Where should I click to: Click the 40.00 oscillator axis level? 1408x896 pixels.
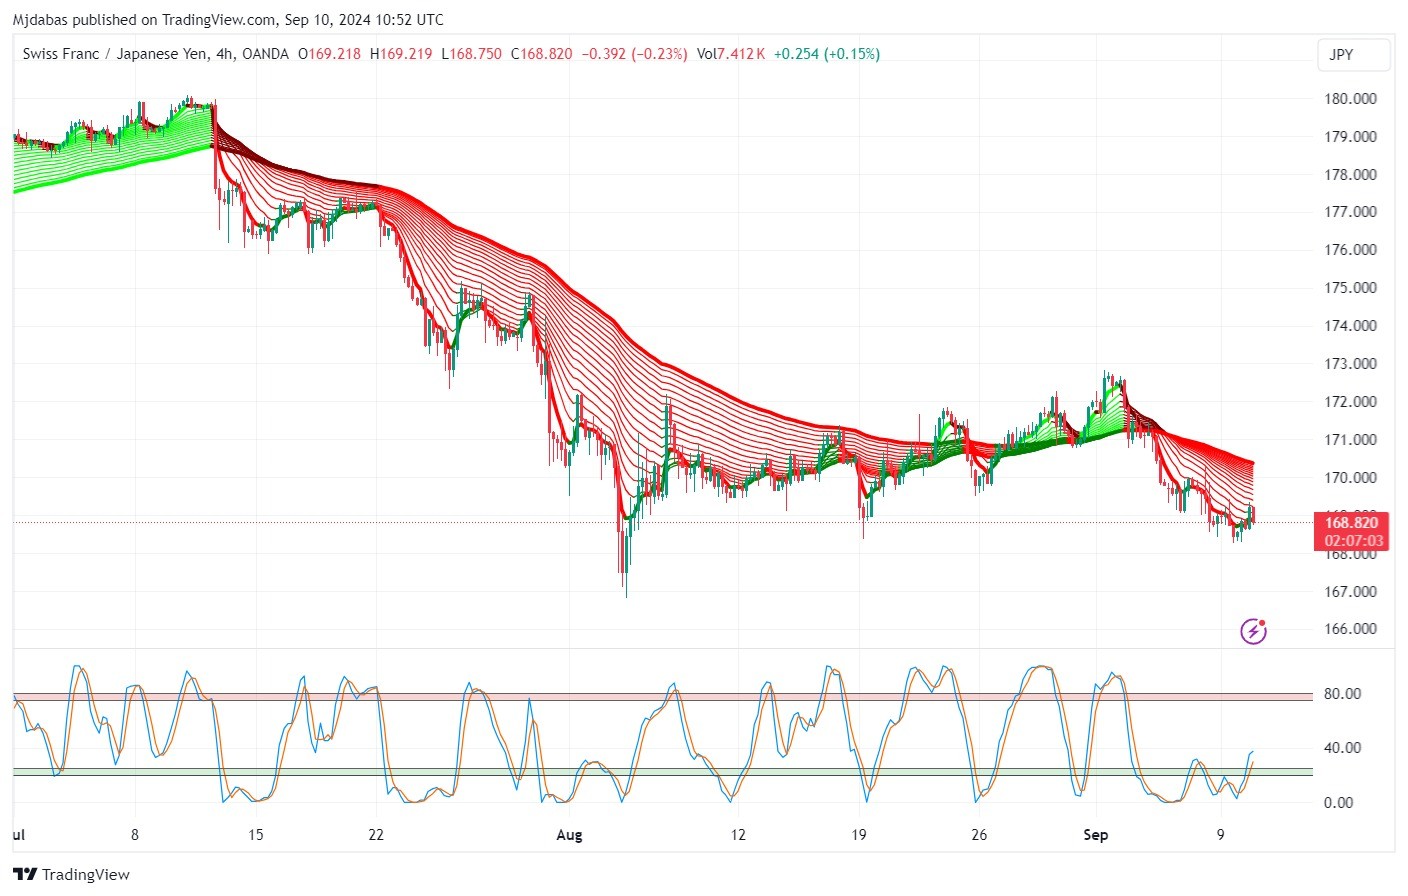click(1342, 748)
